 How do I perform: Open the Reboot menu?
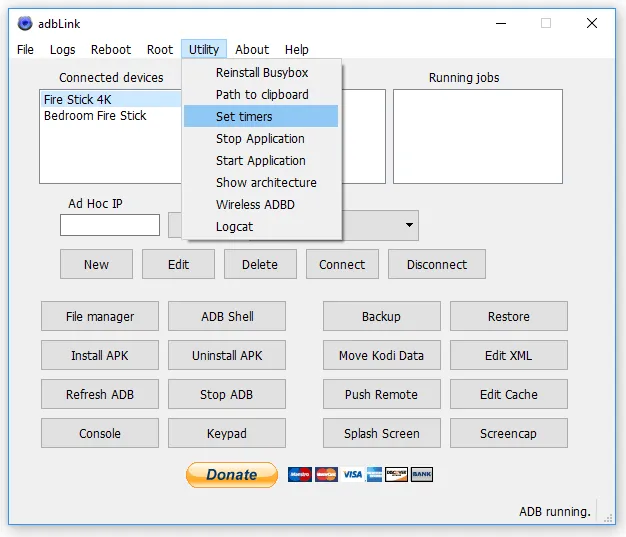[110, 49]
